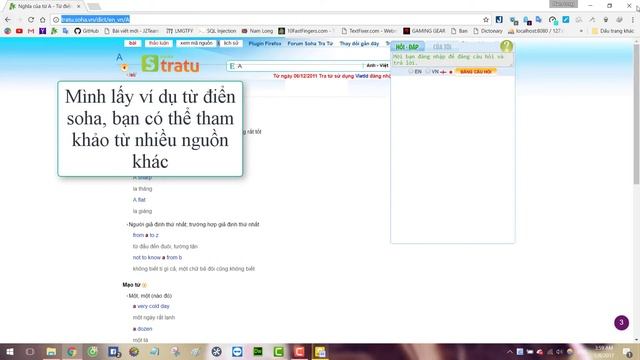Open the 'A flat' example link
This screenshot has width=640, height=360.
point(139,200)
